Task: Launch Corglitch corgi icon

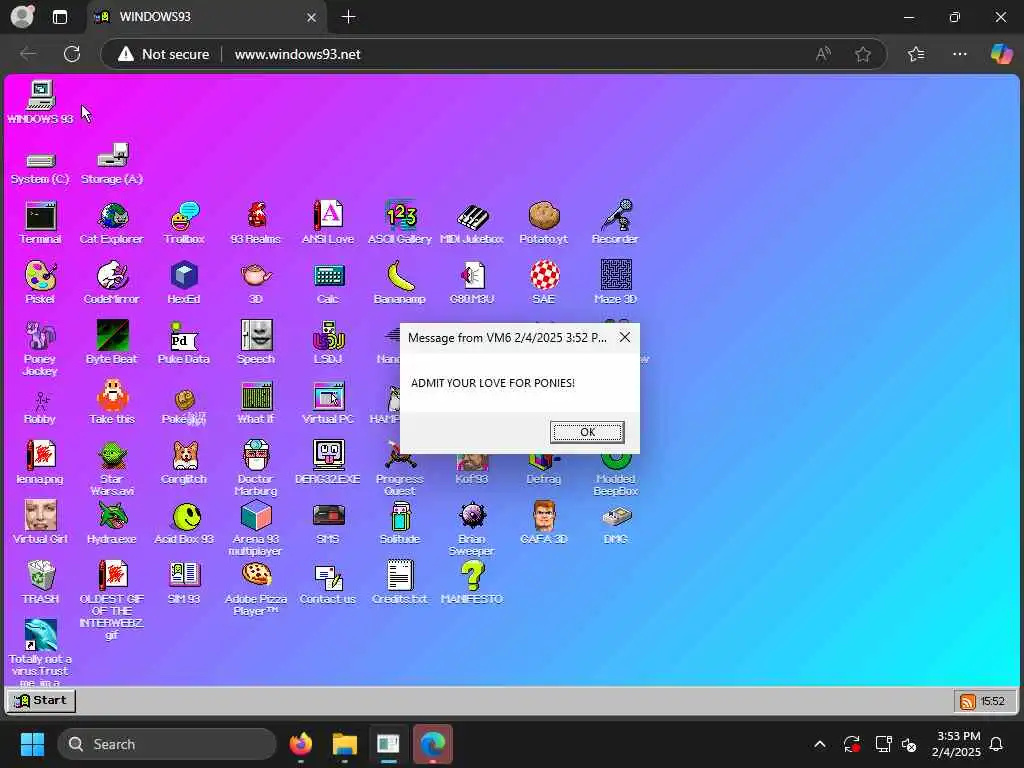Action: pyautogui.click(x=184, y=463)
